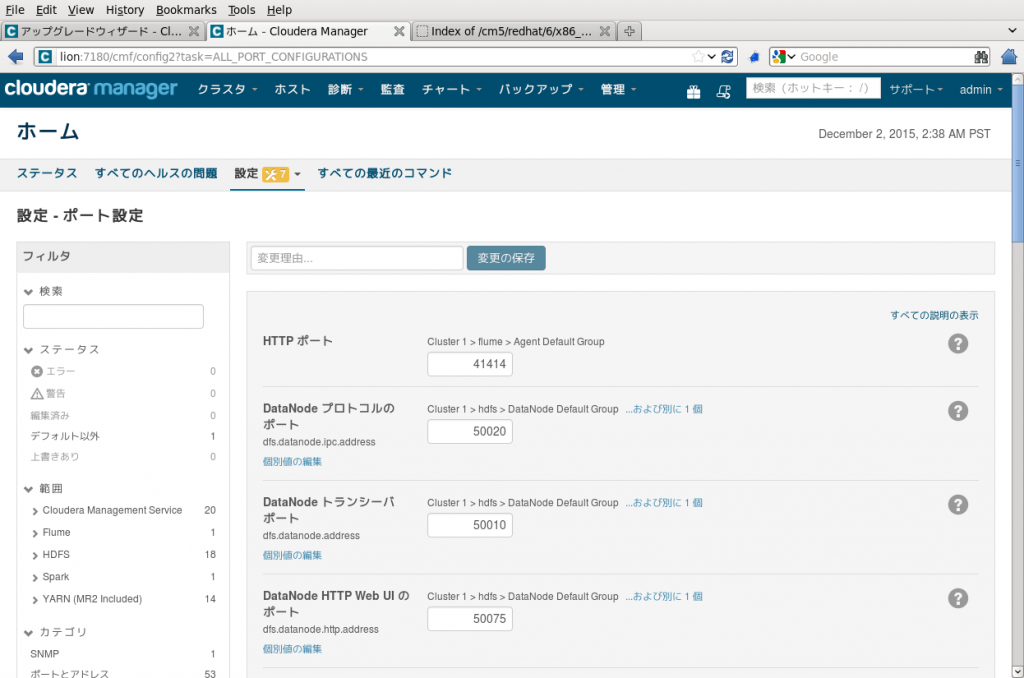Click the ホスト navigation link
1024x678 pixels.
tap(292, 89)
